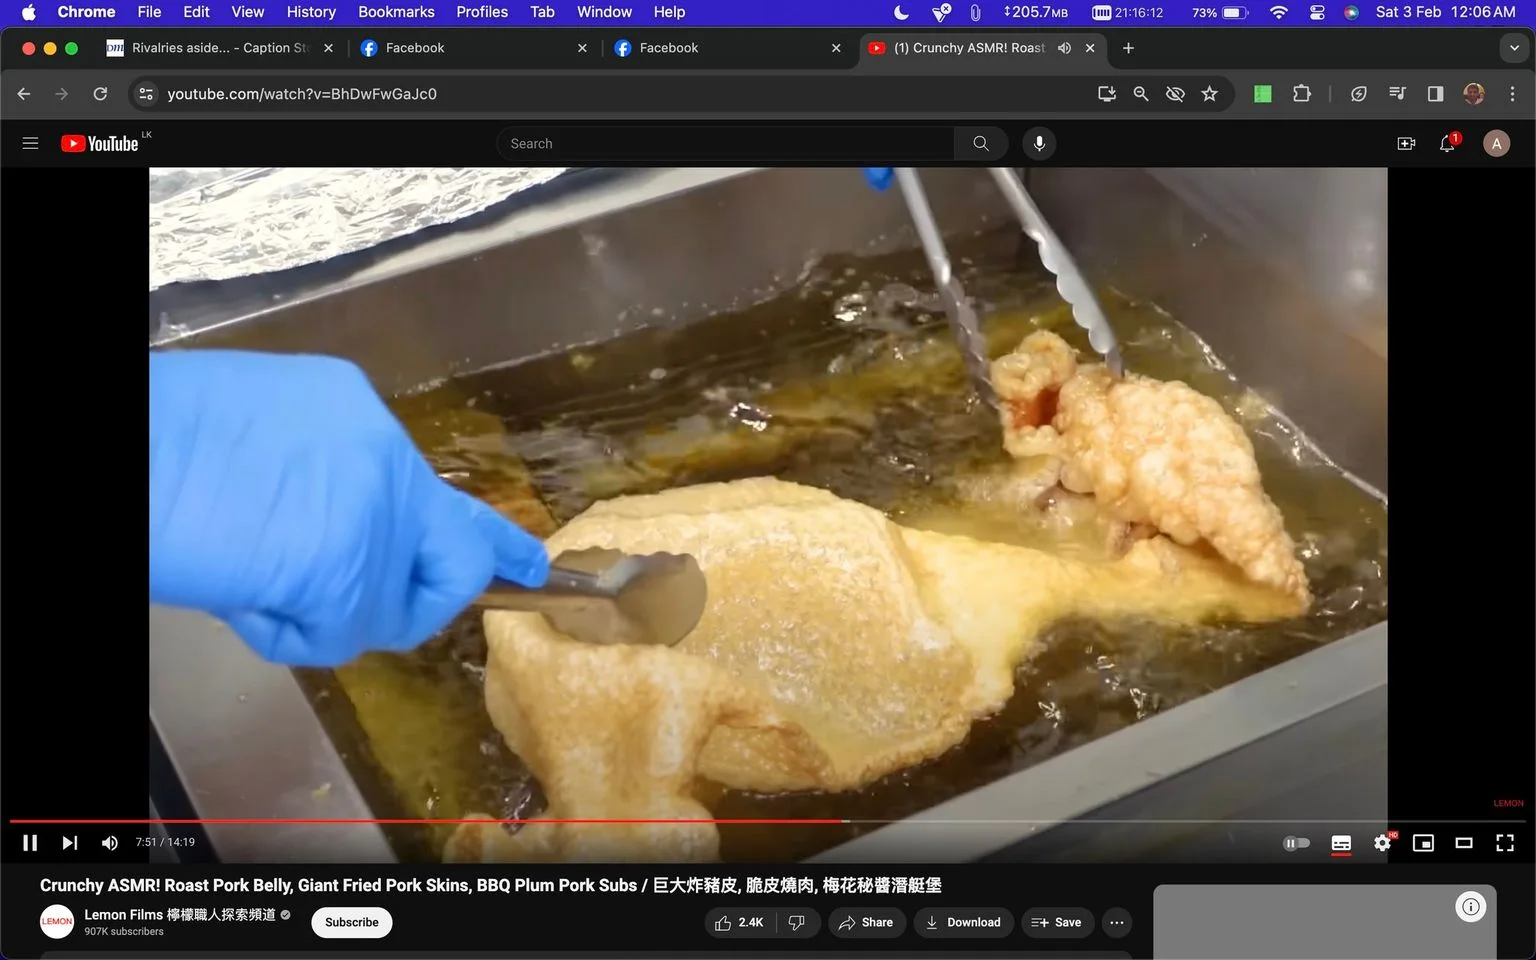Toggle subtitles closed captions
Viewport: 1536px width, 960px height.
(x=1341, y=843)
